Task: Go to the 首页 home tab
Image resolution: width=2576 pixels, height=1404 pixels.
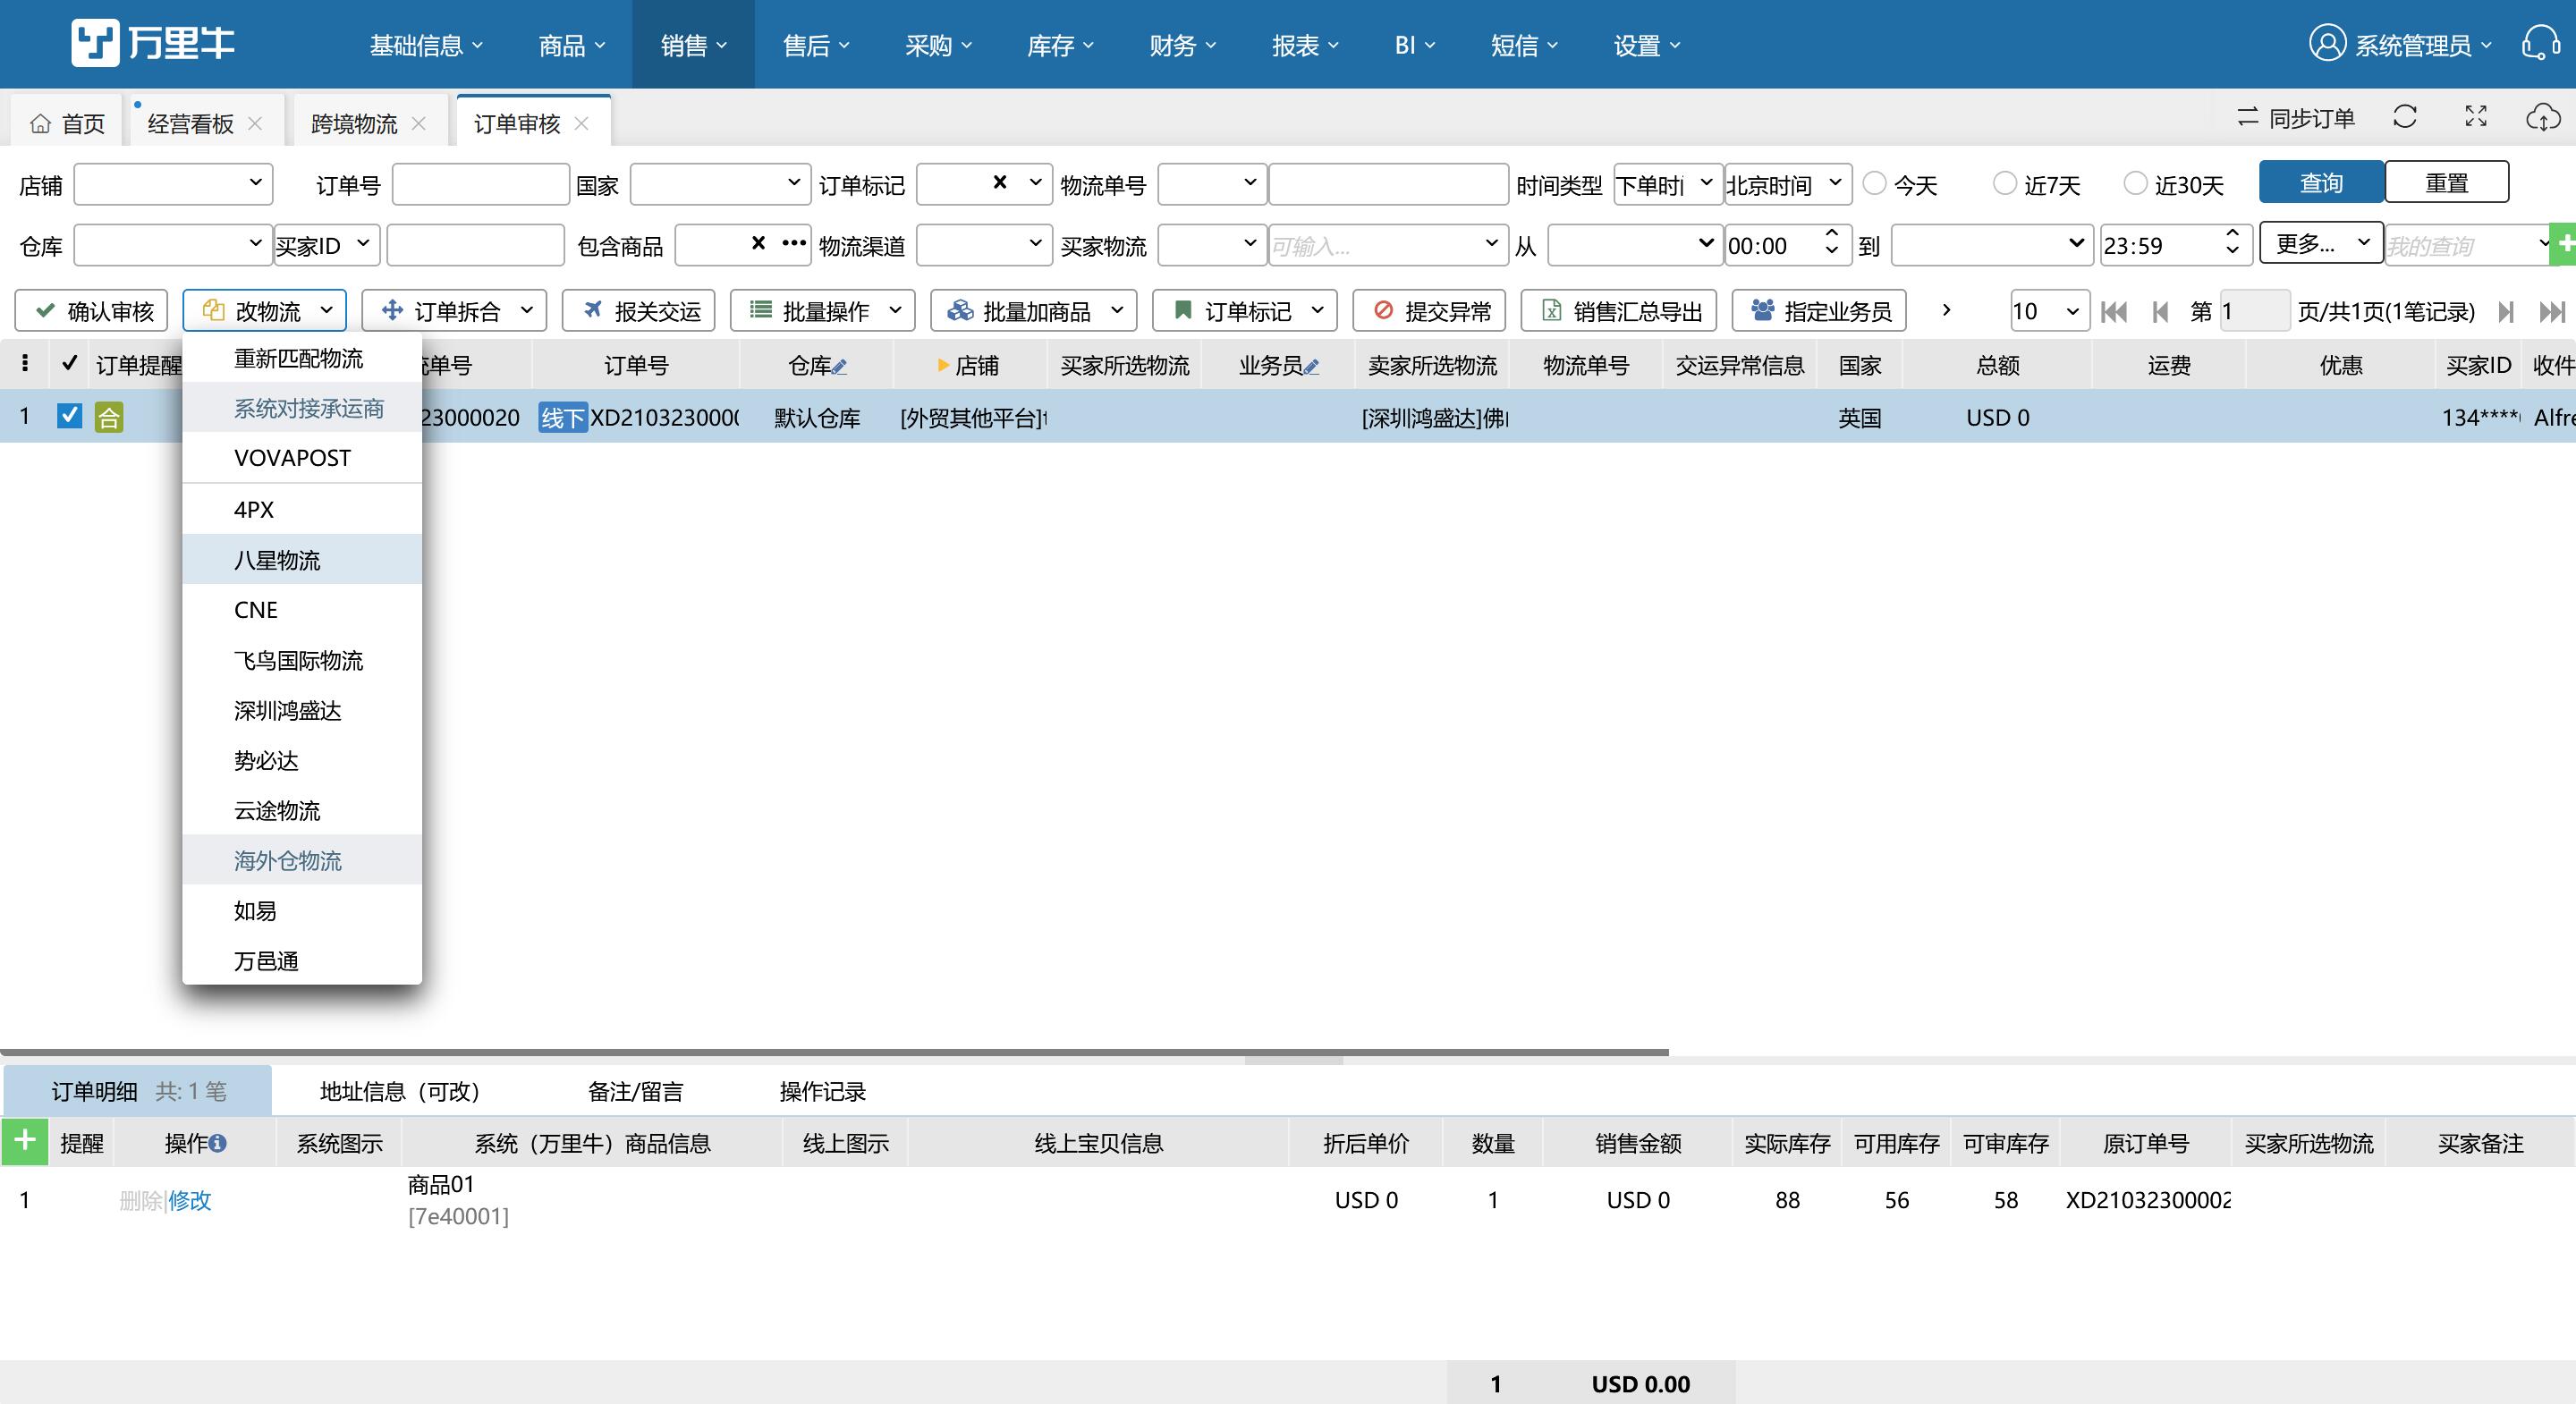Action: [68, 123]
